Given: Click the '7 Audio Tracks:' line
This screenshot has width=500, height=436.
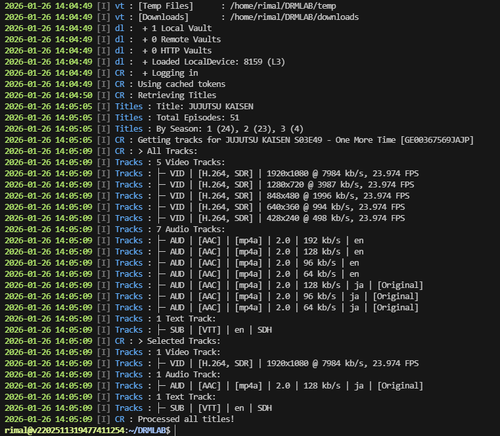Looking at the screenshot, I should tap(191, 229).
